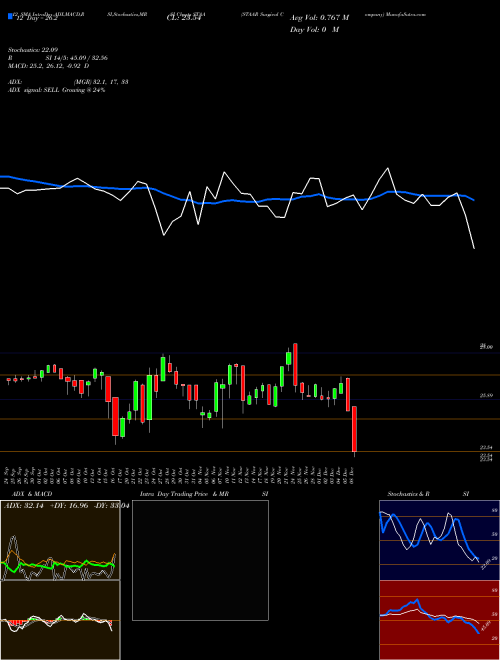Open the red RSI chart panel
This screenshot has width=500, height=660.
pos(439,620)
